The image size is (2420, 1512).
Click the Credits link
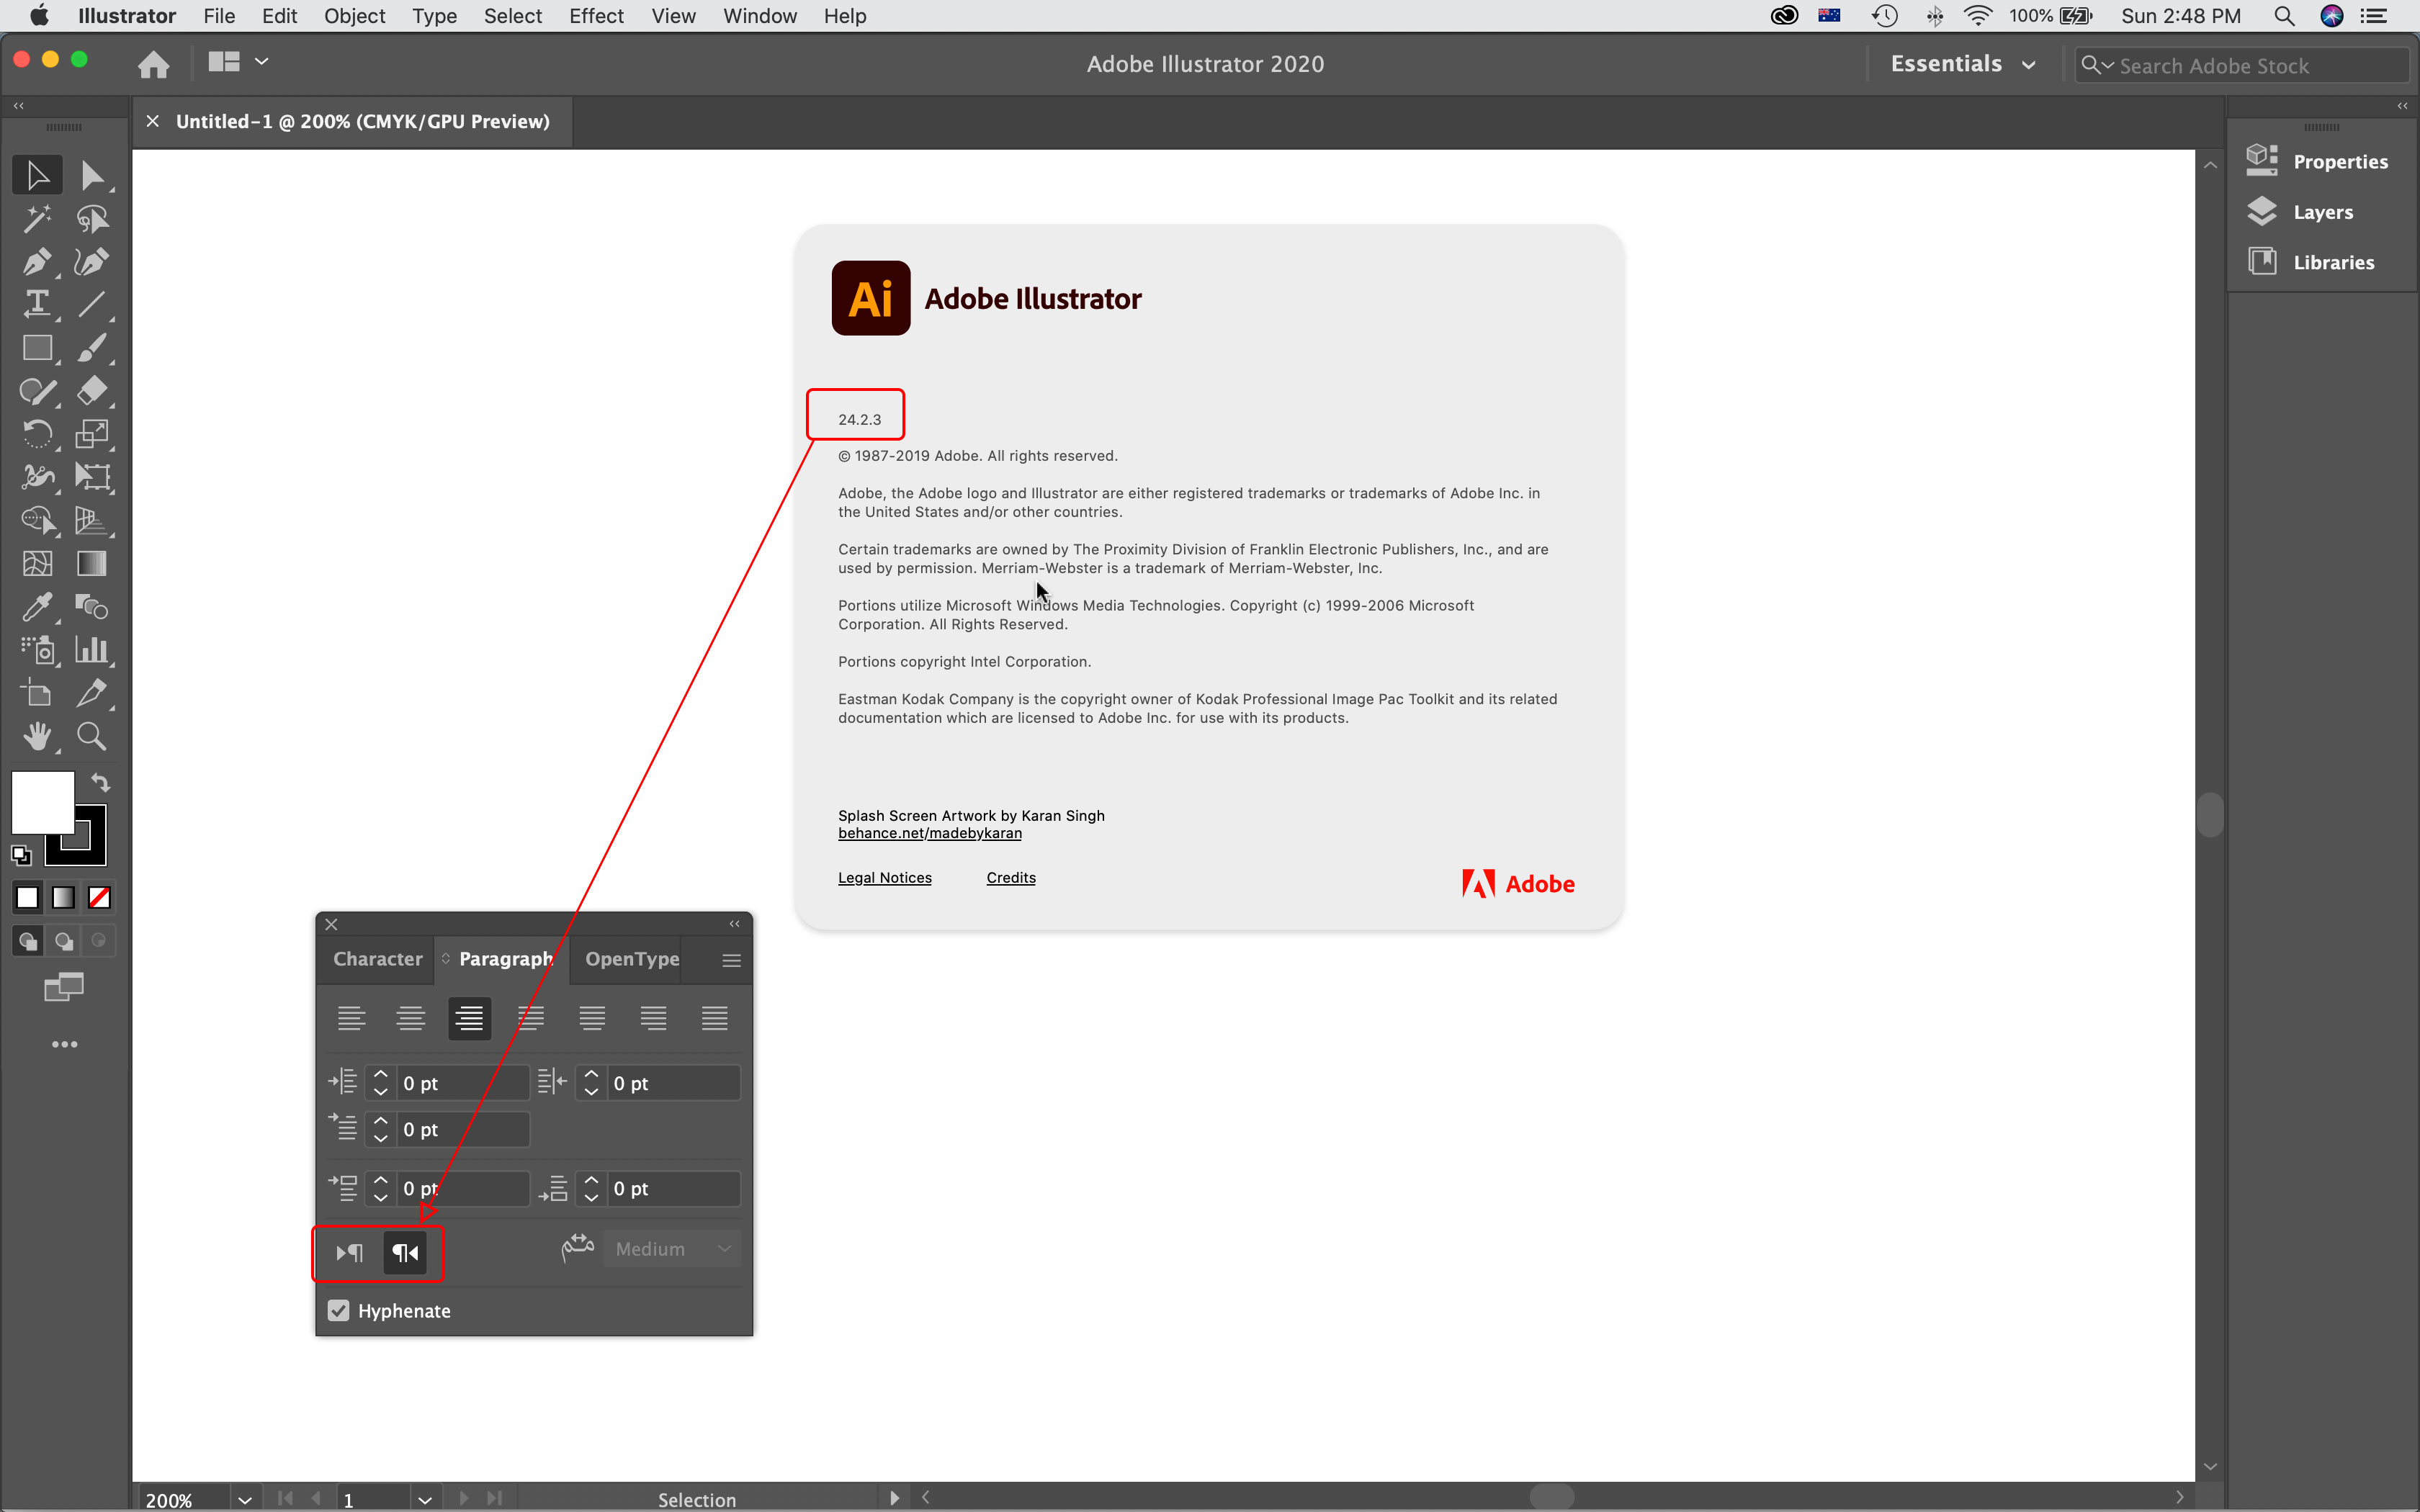pos(1010,876)
